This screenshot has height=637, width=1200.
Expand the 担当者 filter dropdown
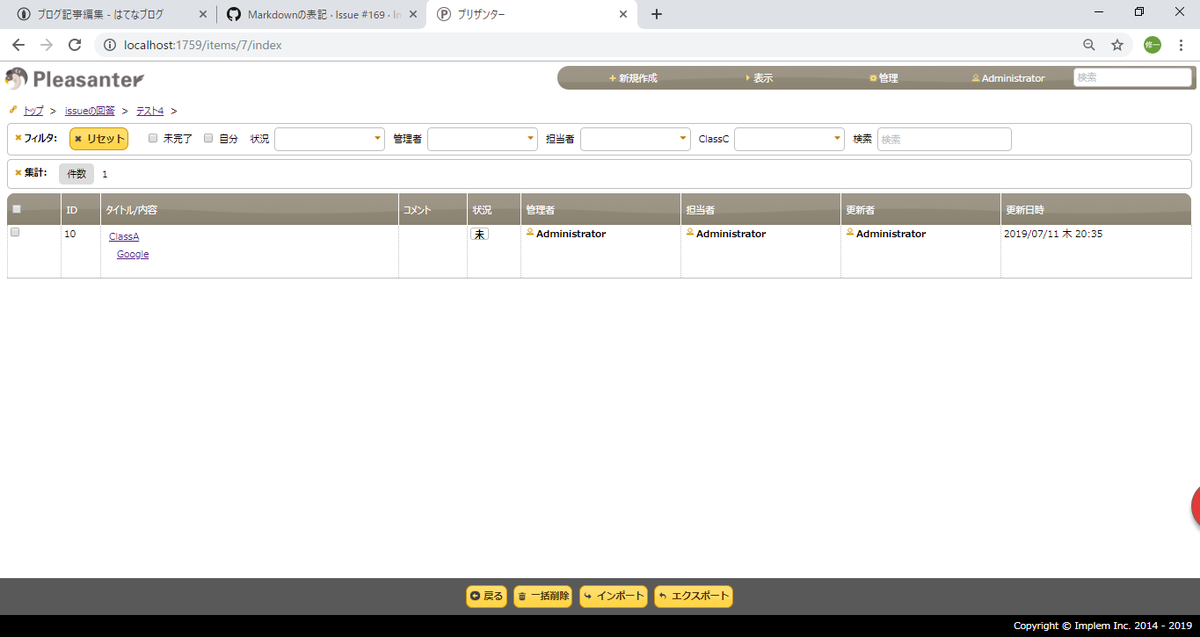pos(636,139)
